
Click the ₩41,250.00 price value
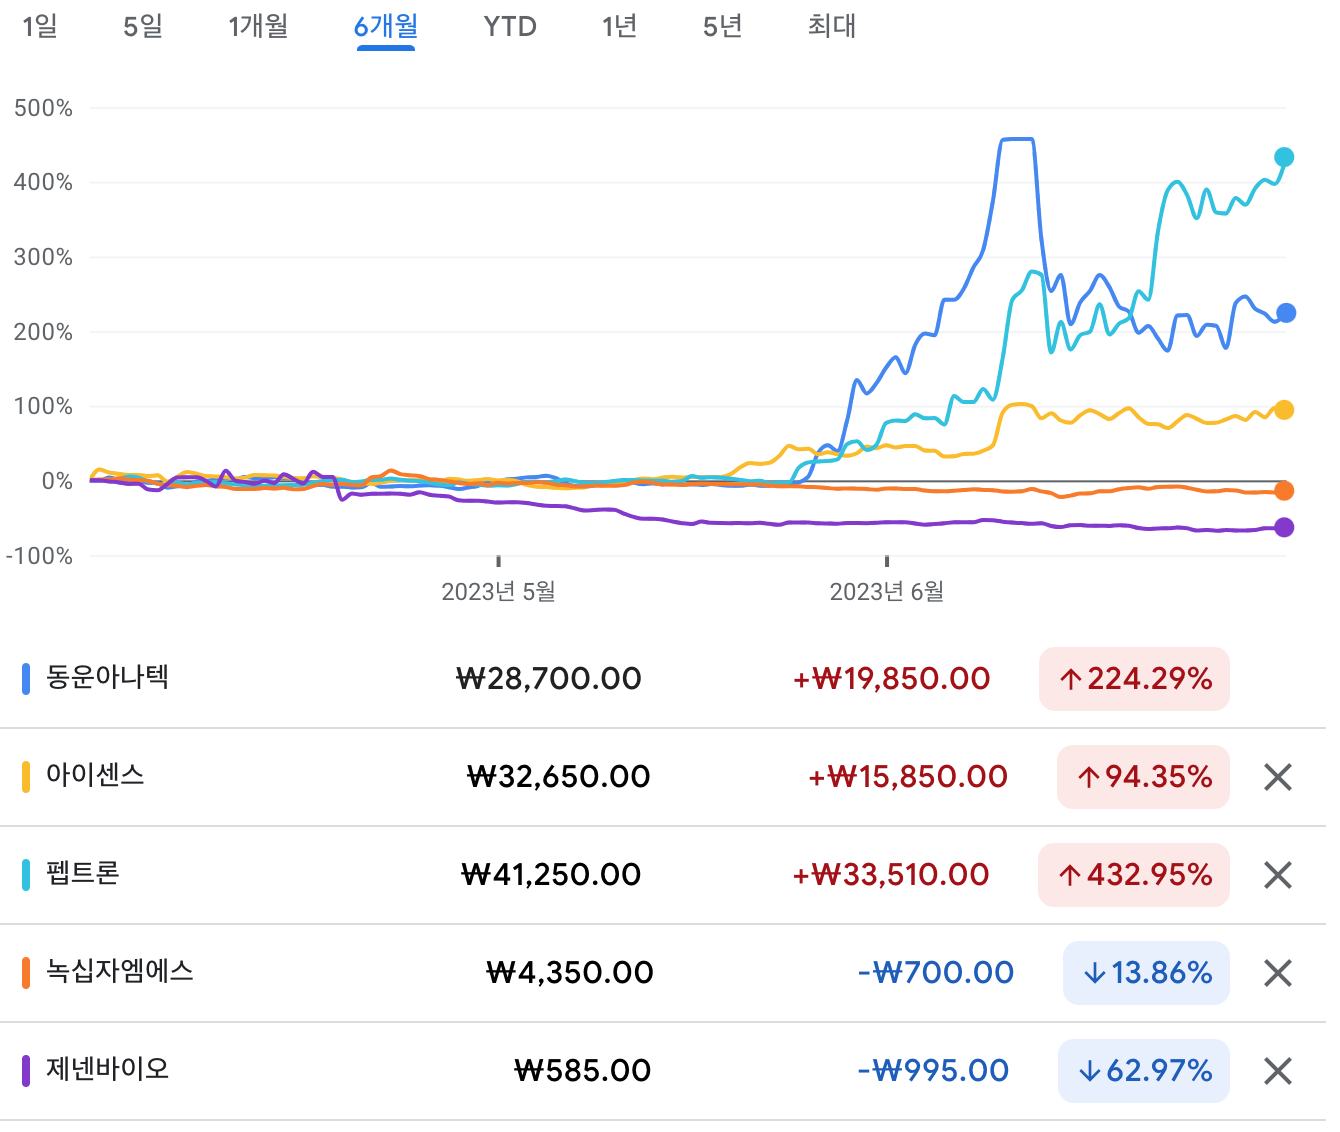550,875
